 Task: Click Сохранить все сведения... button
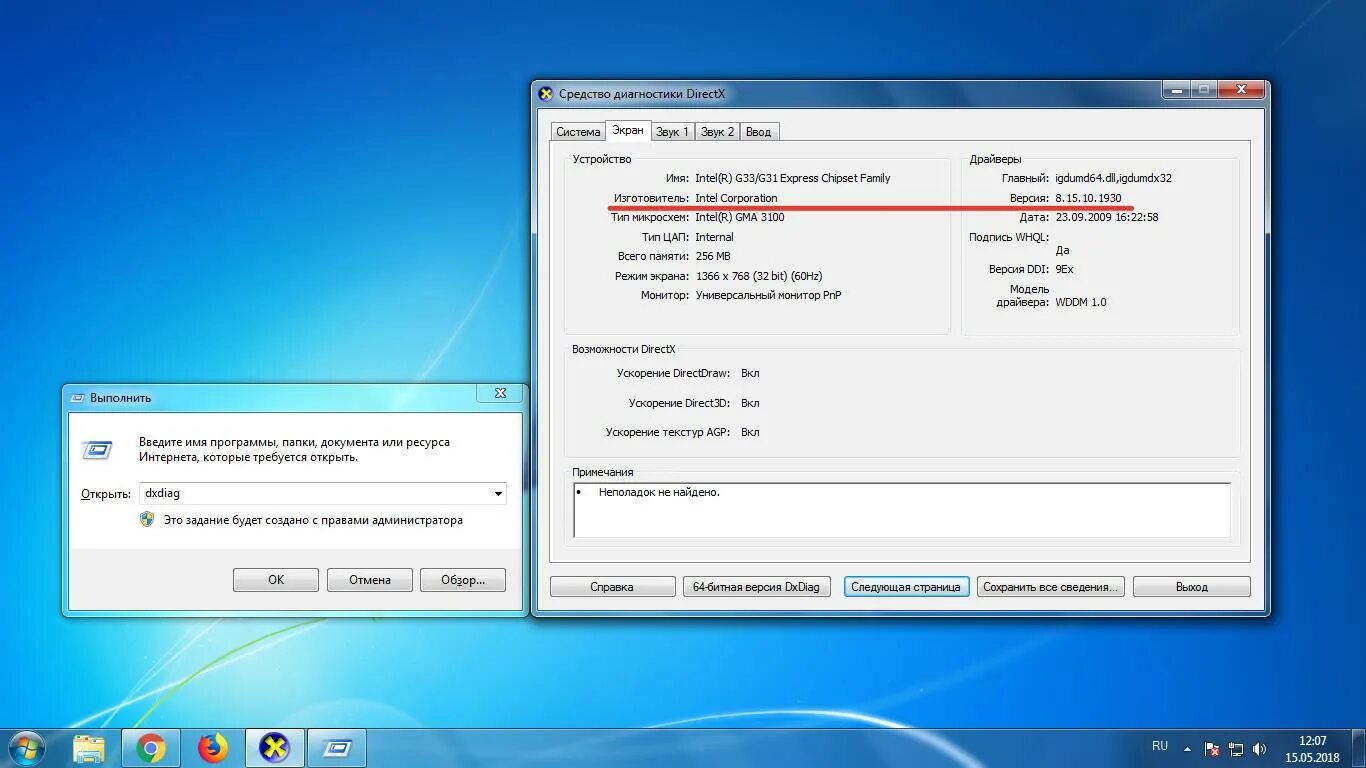pos(1051,587)
